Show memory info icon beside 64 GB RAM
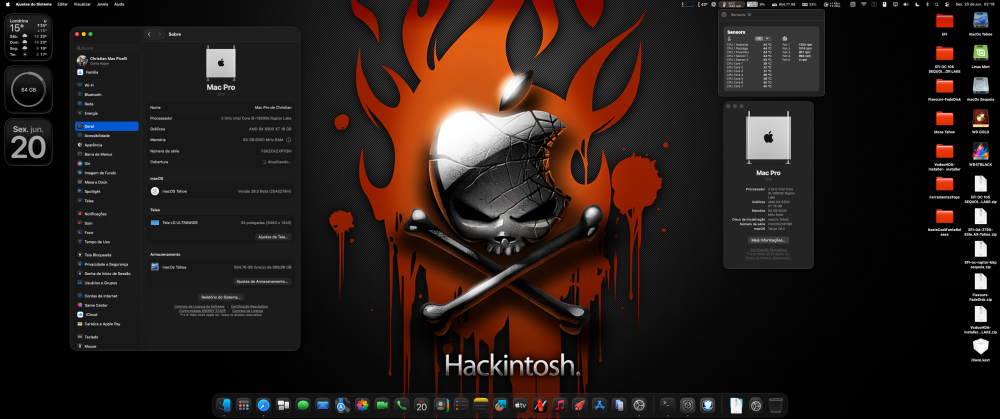The image size is (1000, 419). point(289,140)
